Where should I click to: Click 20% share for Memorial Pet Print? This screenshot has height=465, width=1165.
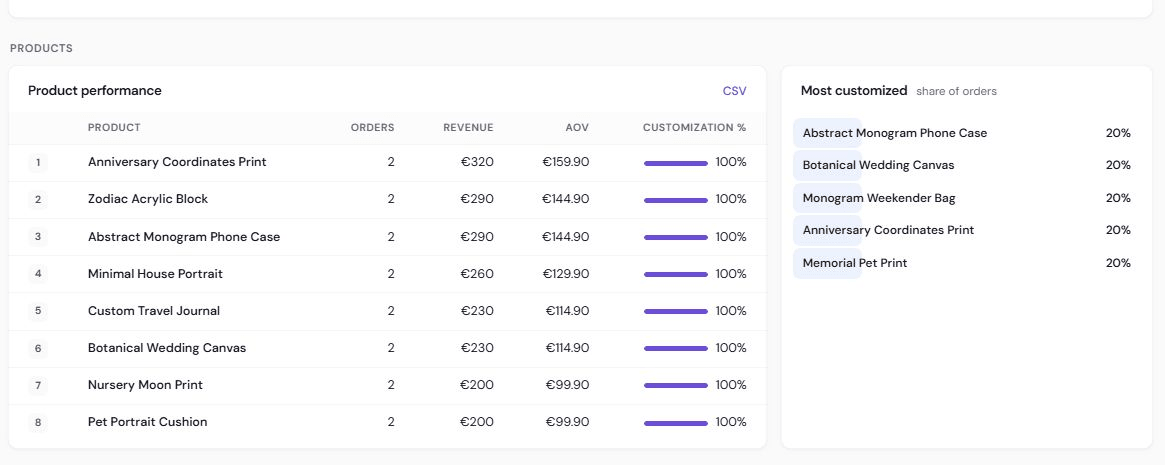pyautogui.click(x=1117, y=263)
